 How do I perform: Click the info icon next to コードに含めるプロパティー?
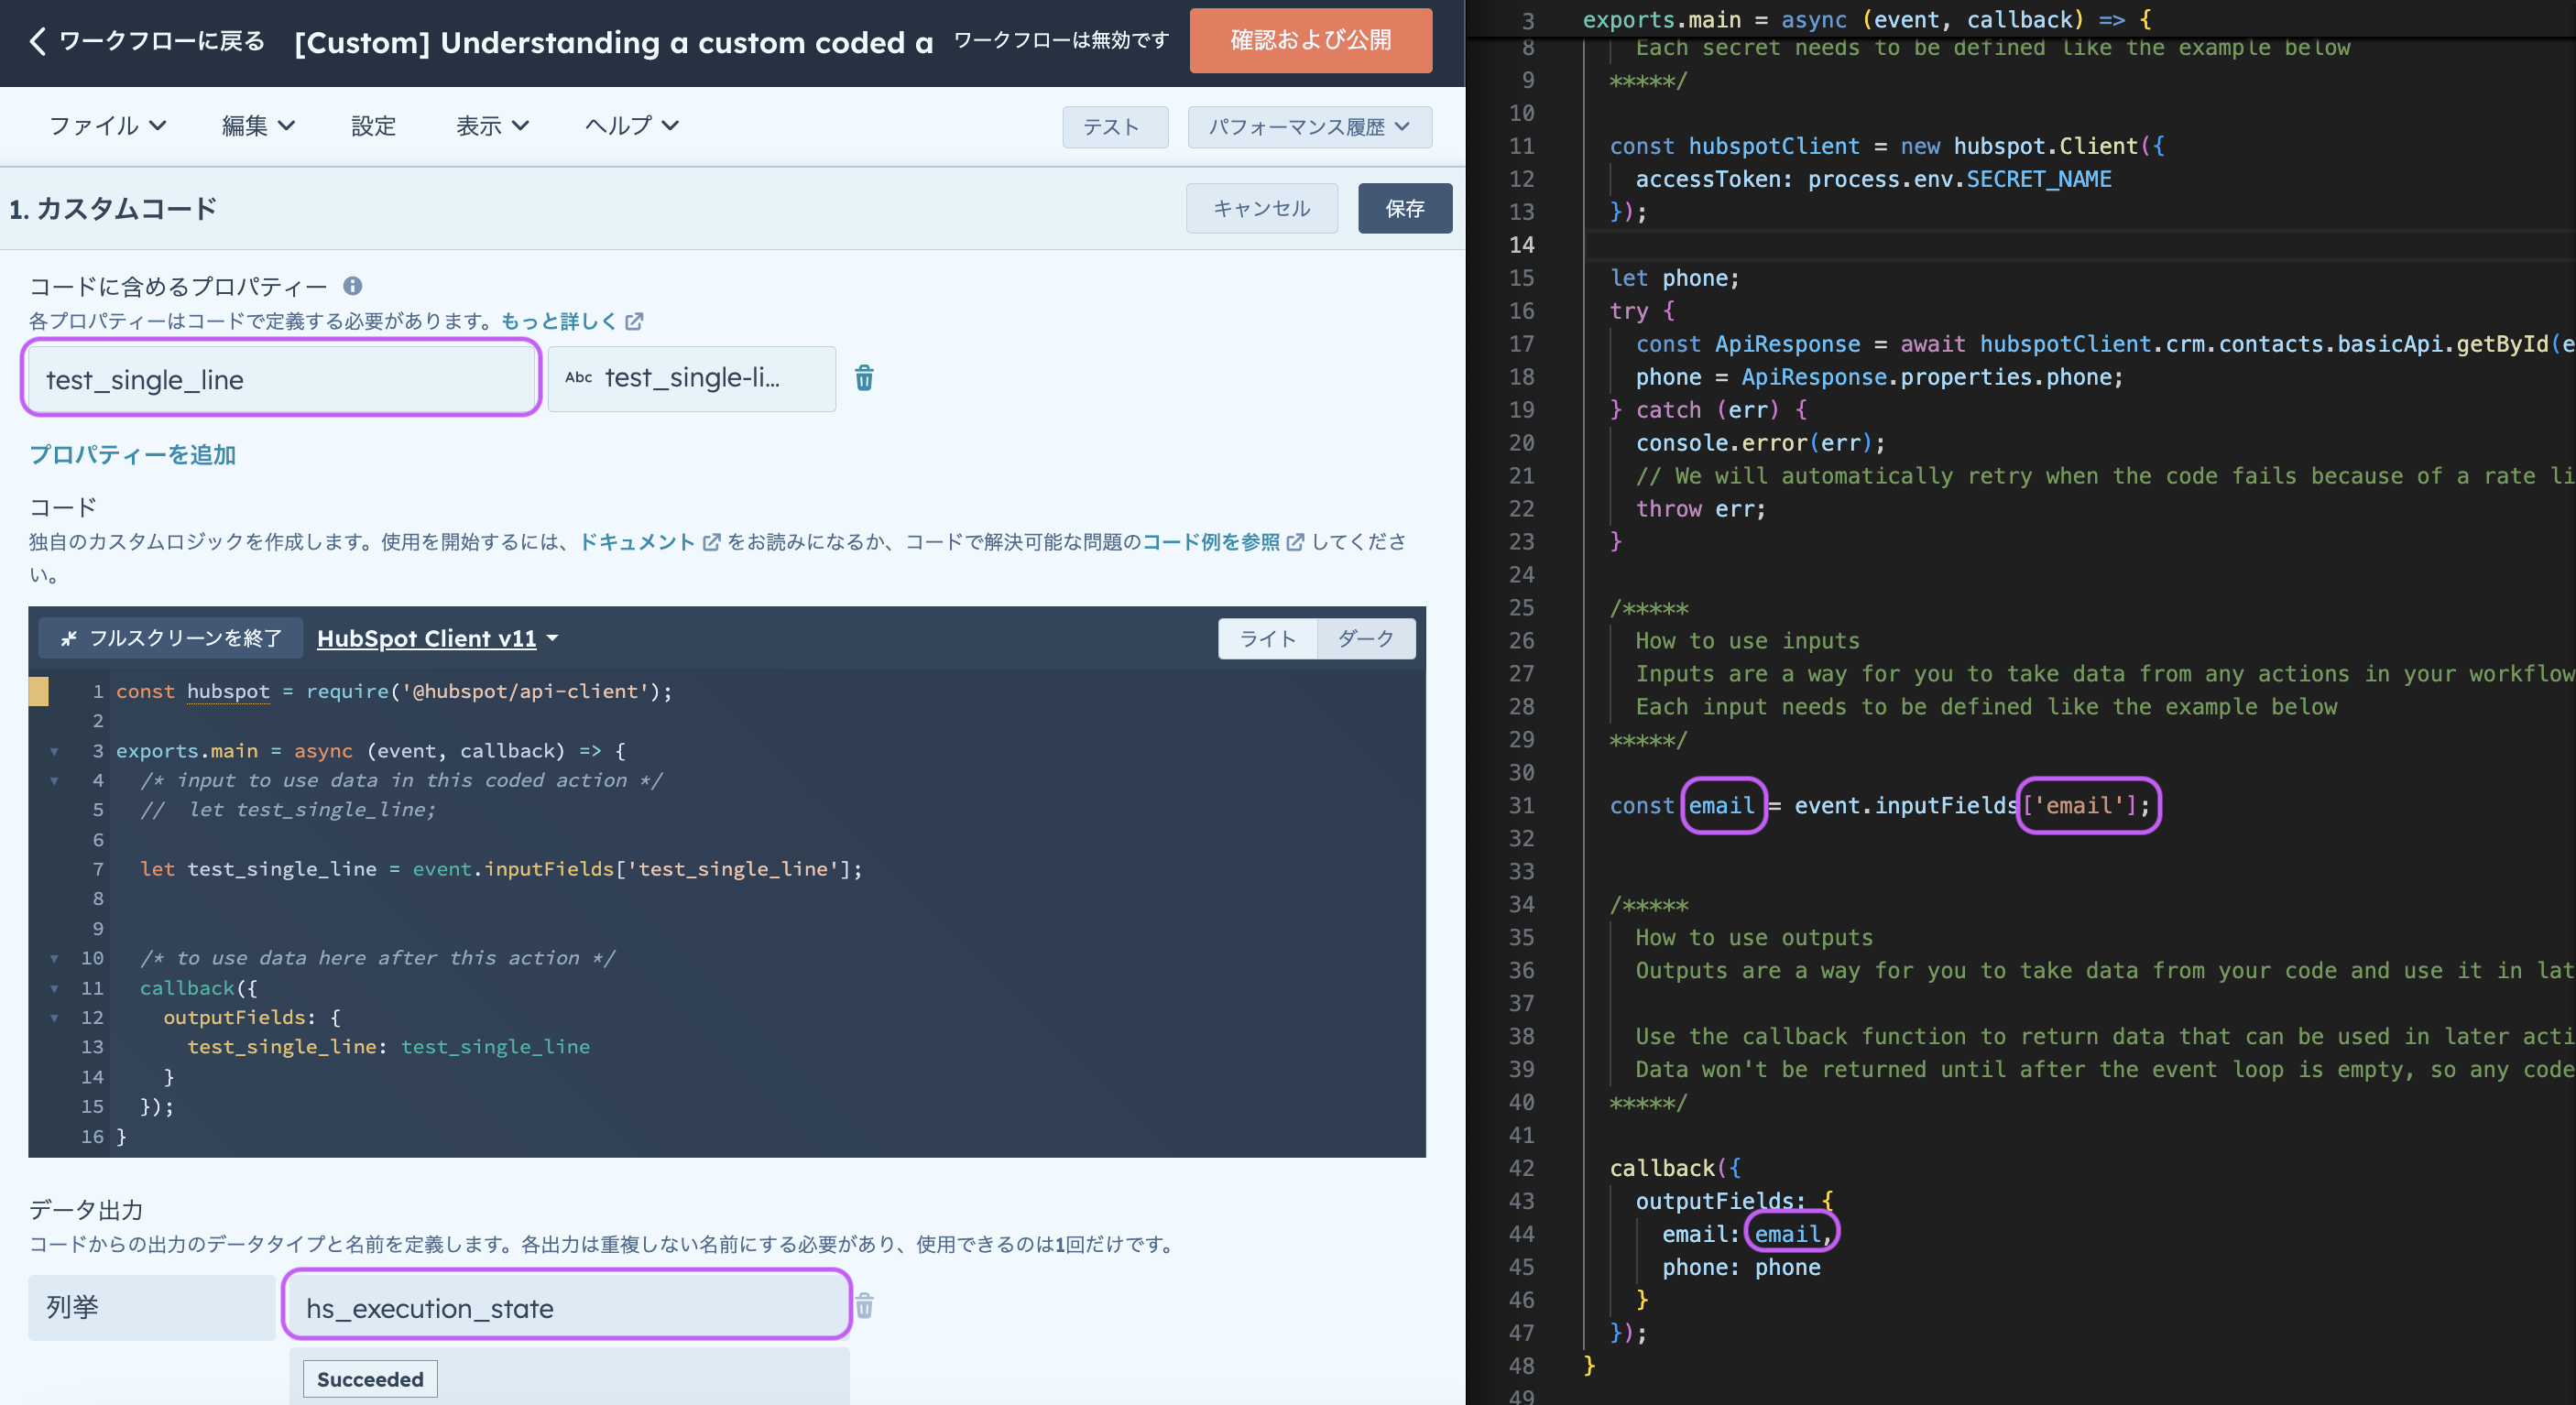point(352,286)
